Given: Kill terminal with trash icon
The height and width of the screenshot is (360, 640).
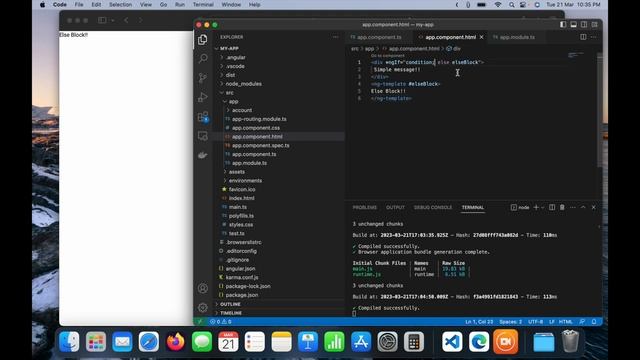Looking at the screenshot, I should [x=562, y=207].
